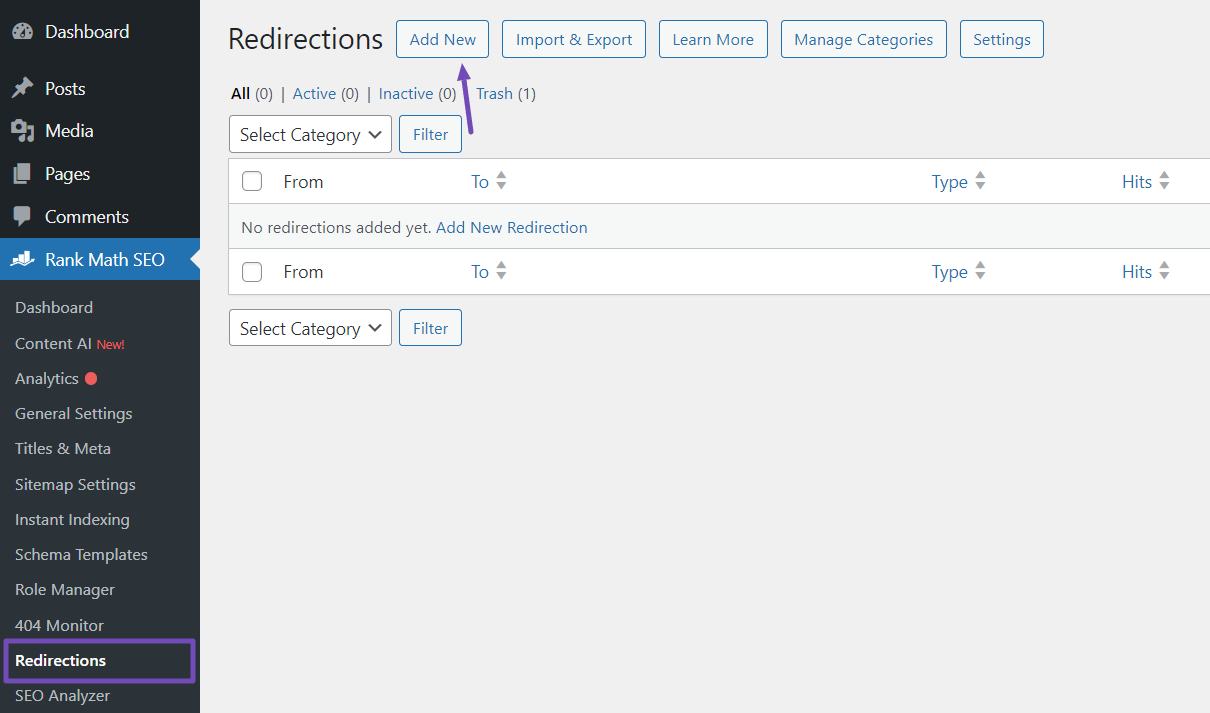Click the Add New Redirection link

(512, 228)
